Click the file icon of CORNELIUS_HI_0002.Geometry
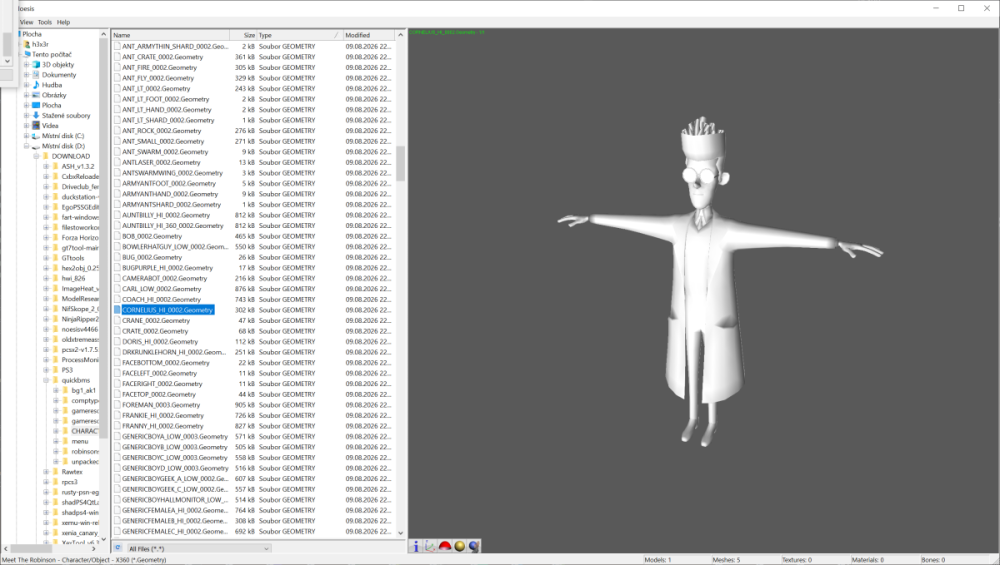This screenshot has height=565, width=1000. tap(117, 310)
